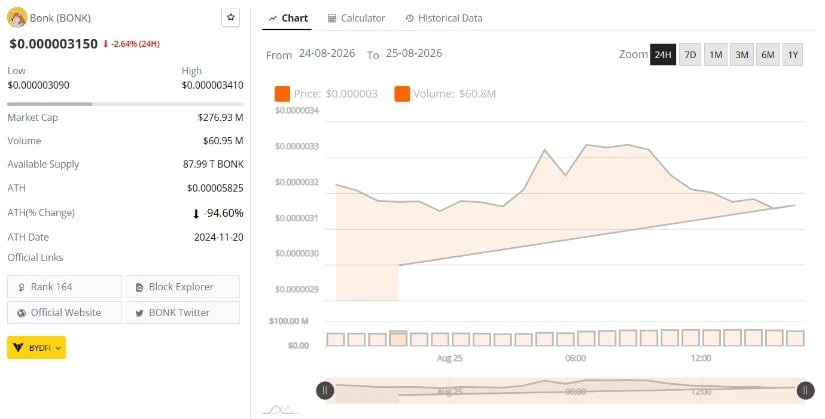Switch to the Chart tab
Image resolution: width=825 pixels, height=419 pixels.
287,18
